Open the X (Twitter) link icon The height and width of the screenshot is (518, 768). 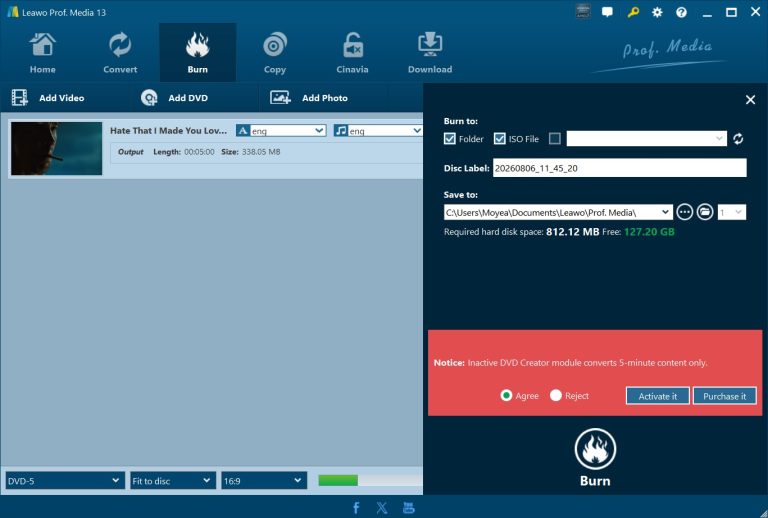(382, 508)
